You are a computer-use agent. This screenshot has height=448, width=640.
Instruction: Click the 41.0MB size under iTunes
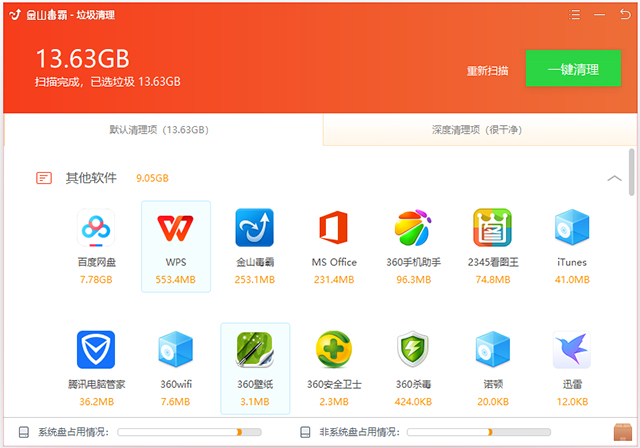[572, 280]
